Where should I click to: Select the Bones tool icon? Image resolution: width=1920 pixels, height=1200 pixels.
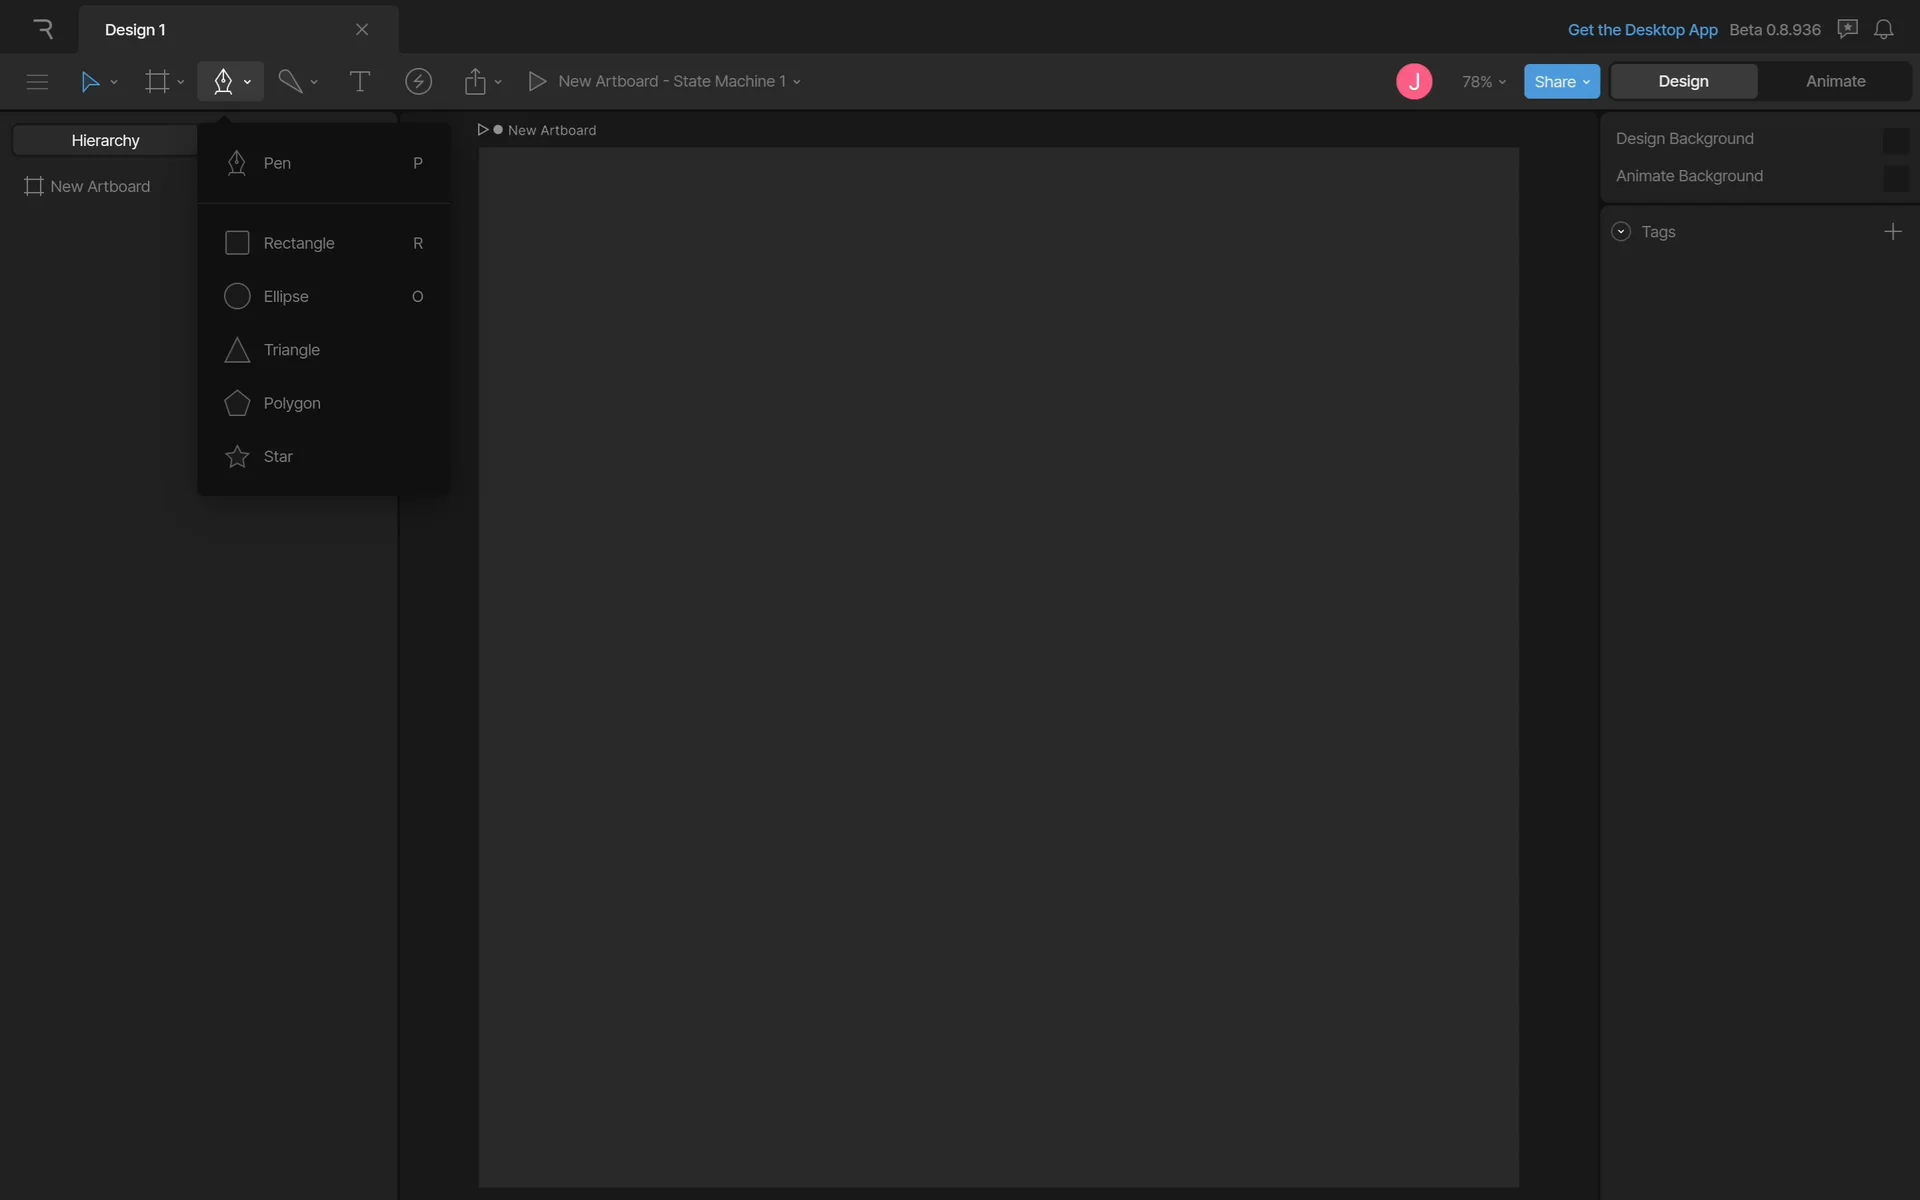(290, 81)
